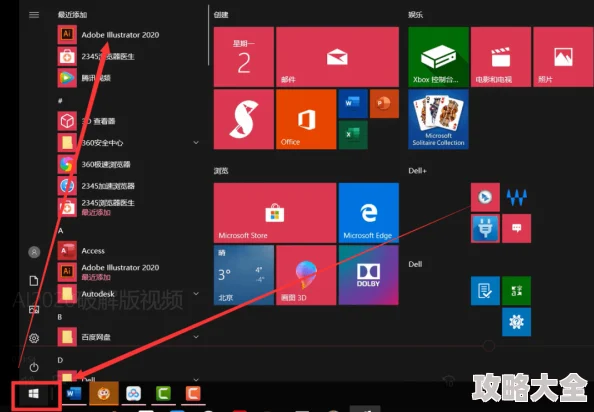Open the circular arrow tile in Dell+
The height and width of the screenshot is (412, 594).
point(485,197)
